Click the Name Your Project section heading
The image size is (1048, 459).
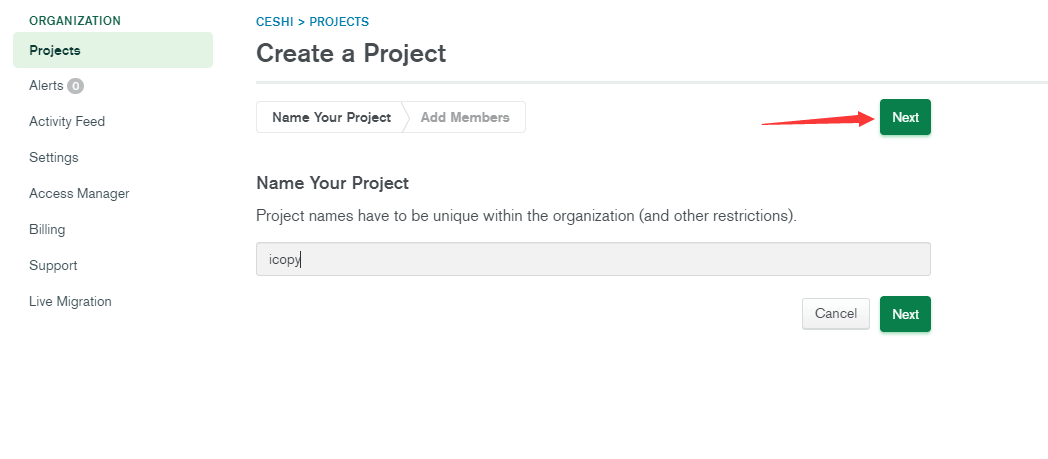(332, 183)
